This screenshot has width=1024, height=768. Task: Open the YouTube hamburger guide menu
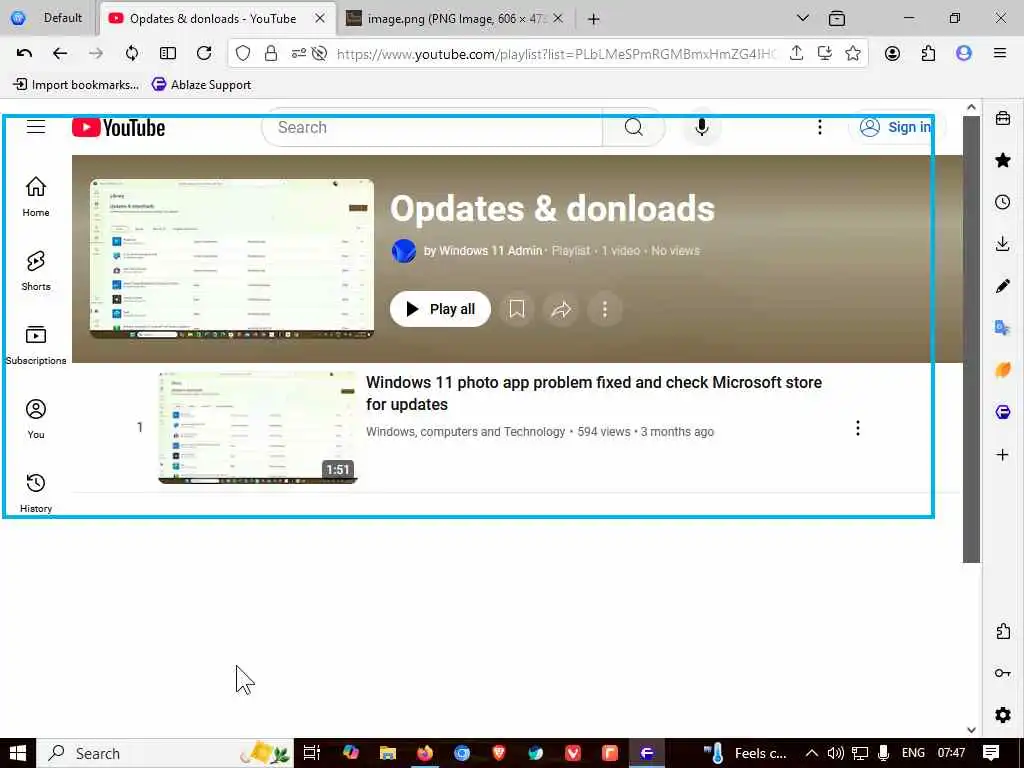point(36,127)
